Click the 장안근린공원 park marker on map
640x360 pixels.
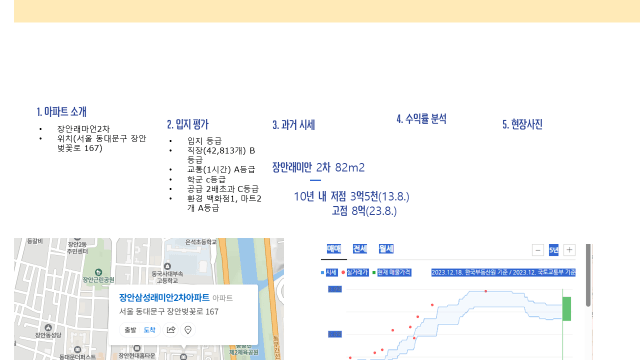coord(98,272)
